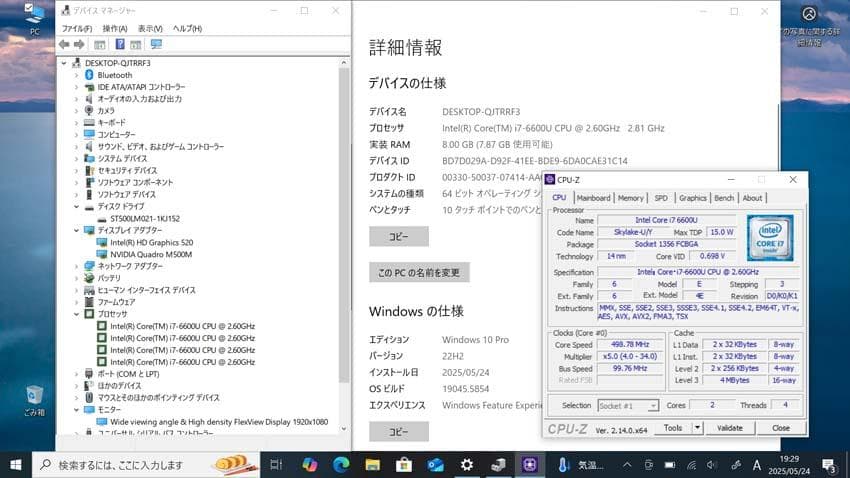Image resolution: width=850 pixels, height=478 pixels.
Task: Click the Tools button in CPU-Z
Action: [673, 428]
